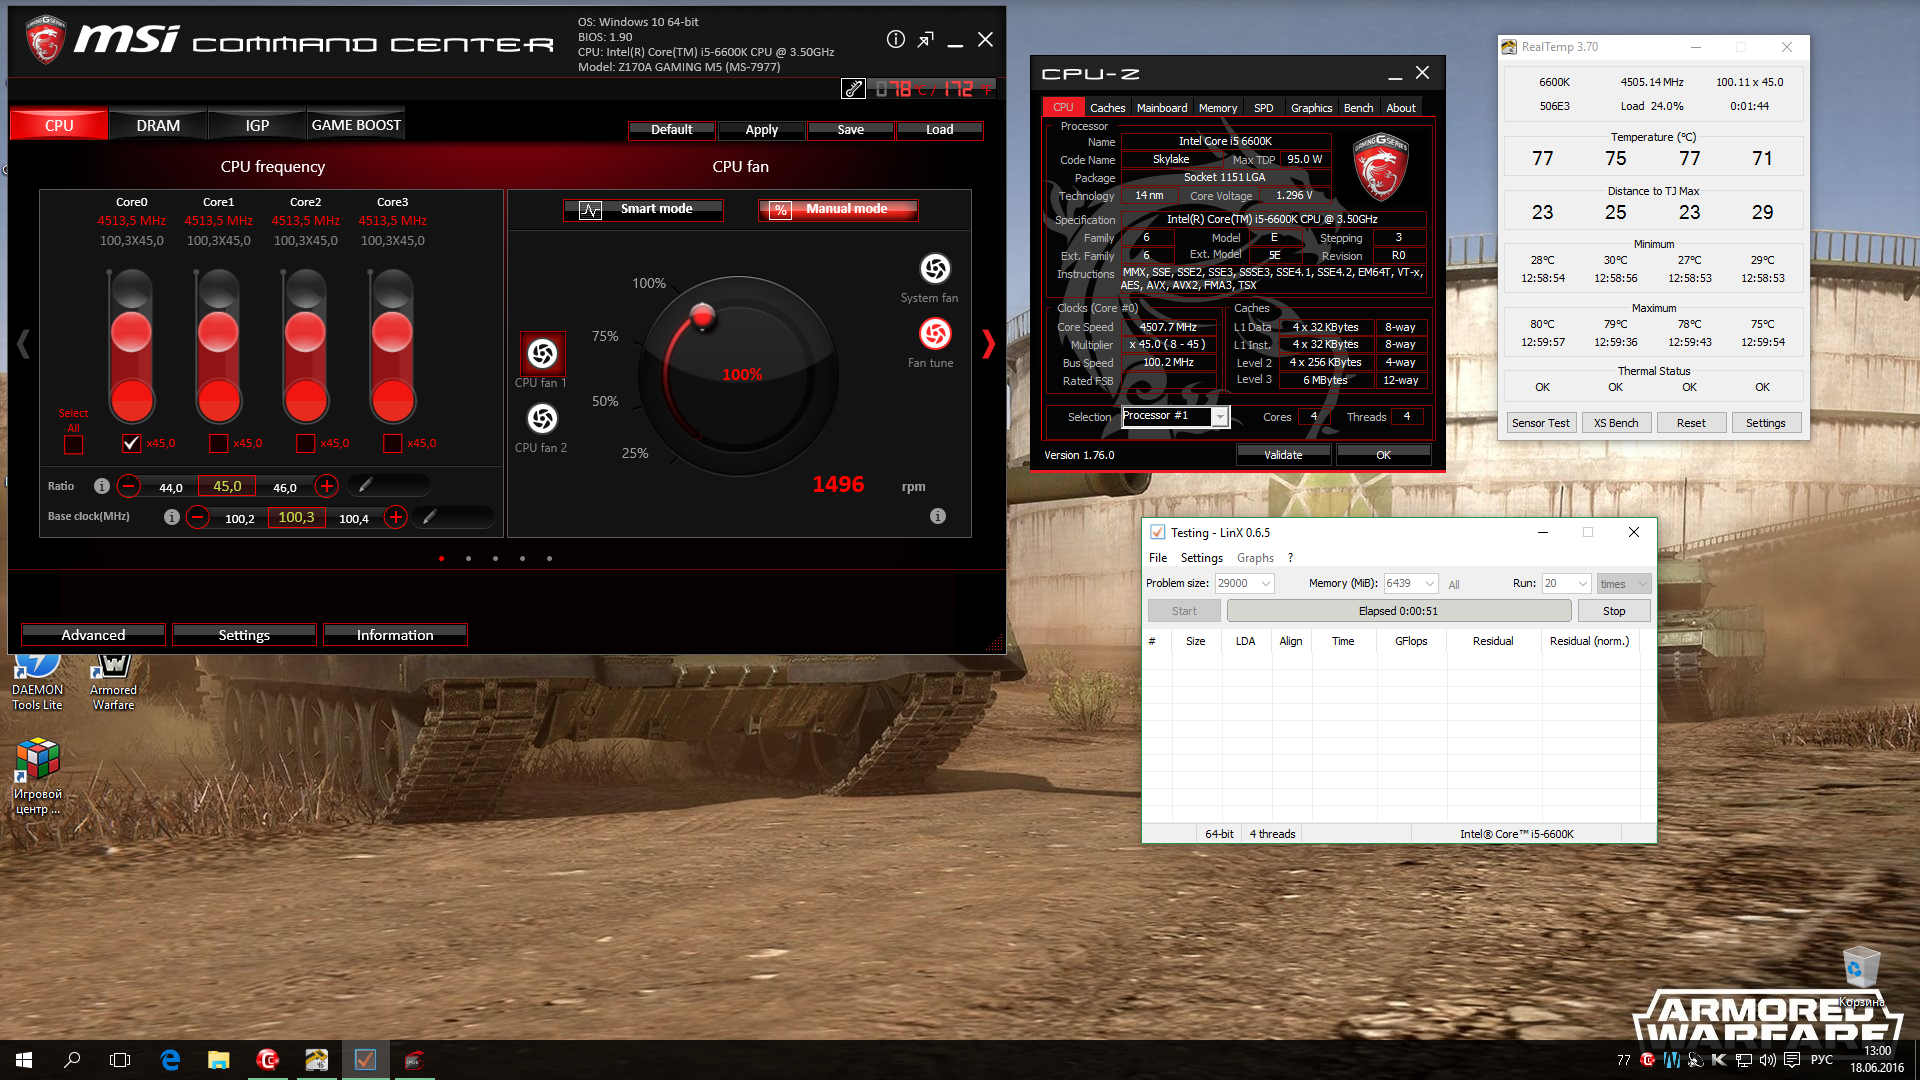
Task: Open the Memory (MiB) dropdown in LinX
Action: click(1430, 584)
